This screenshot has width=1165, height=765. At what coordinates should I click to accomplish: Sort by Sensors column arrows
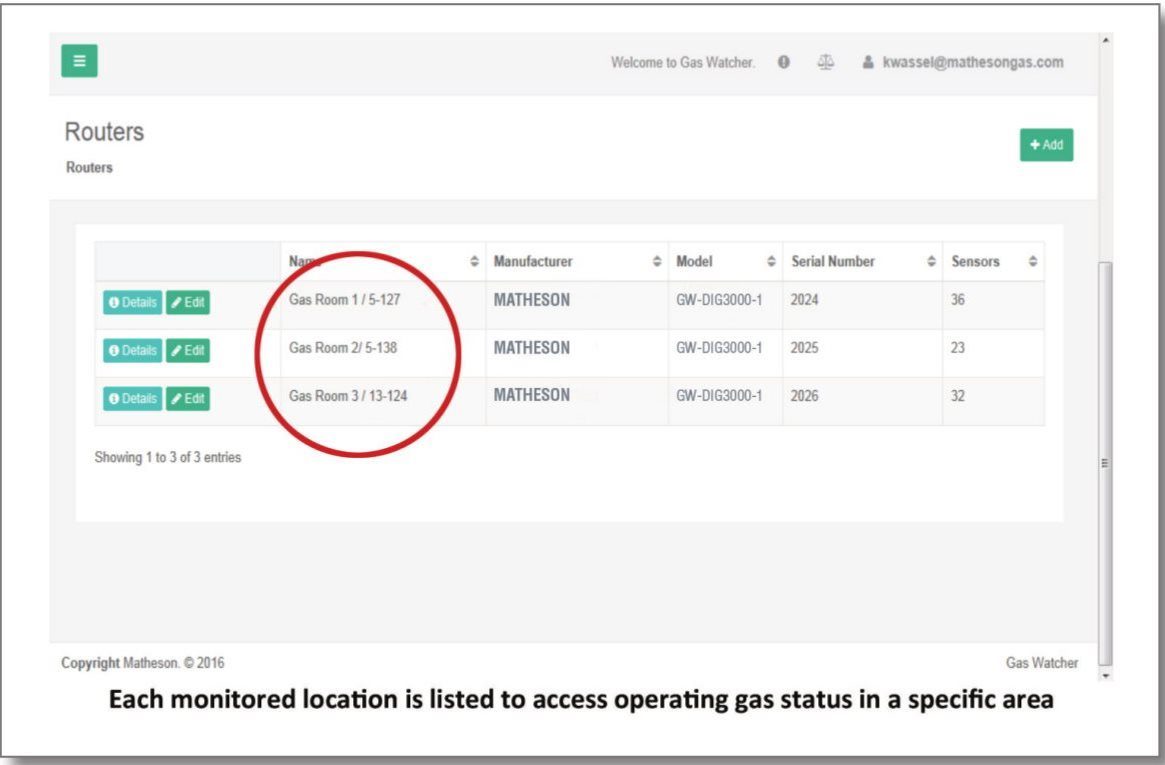point(1032,262)
